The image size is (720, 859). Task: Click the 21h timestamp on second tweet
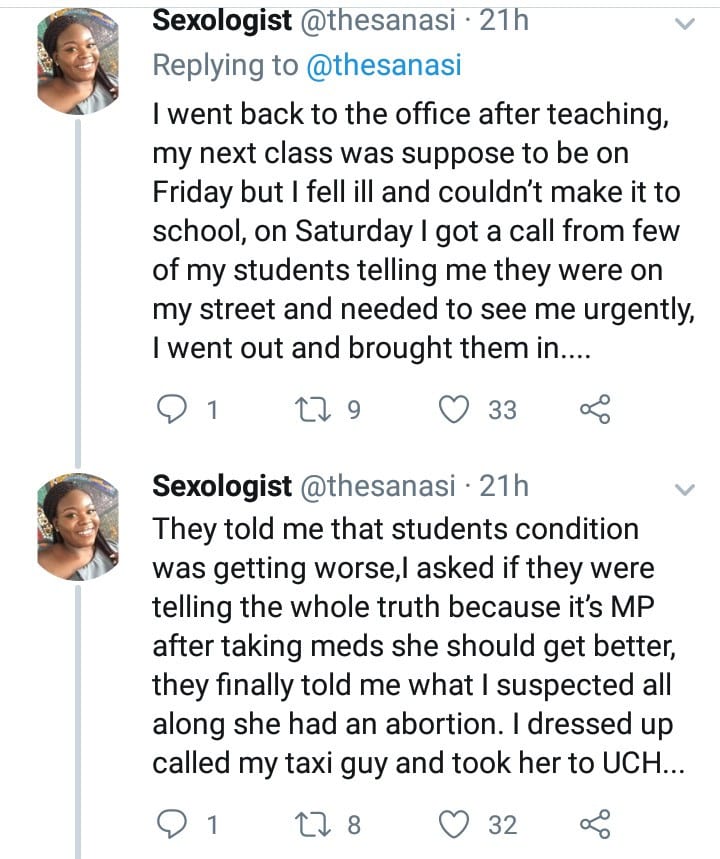pos(505,486)
